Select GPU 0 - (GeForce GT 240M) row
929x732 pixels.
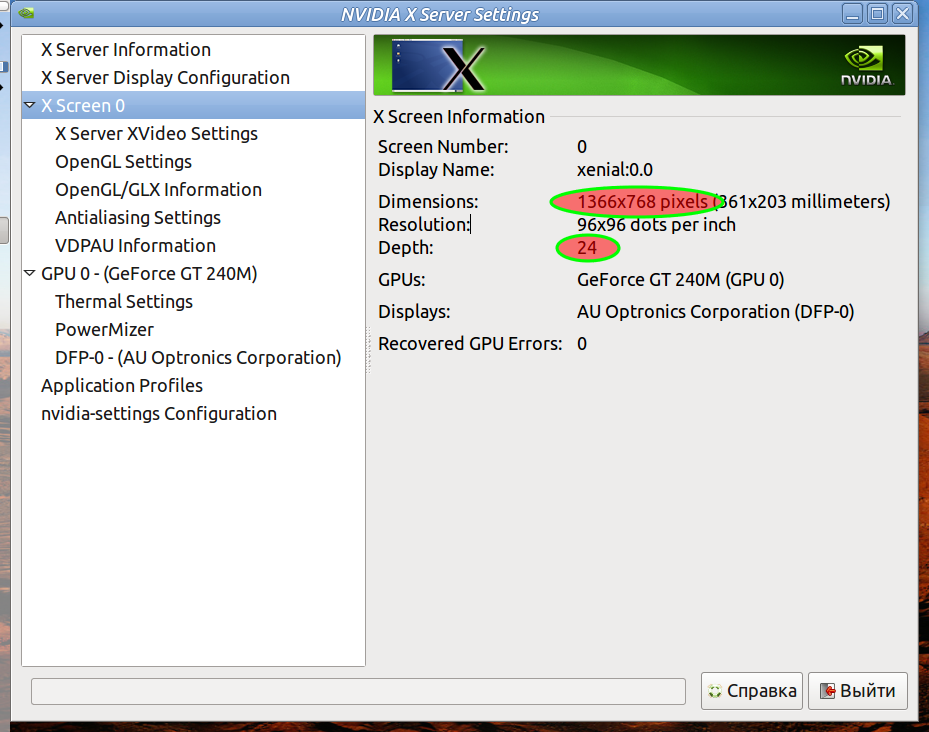tap(149, 274)
